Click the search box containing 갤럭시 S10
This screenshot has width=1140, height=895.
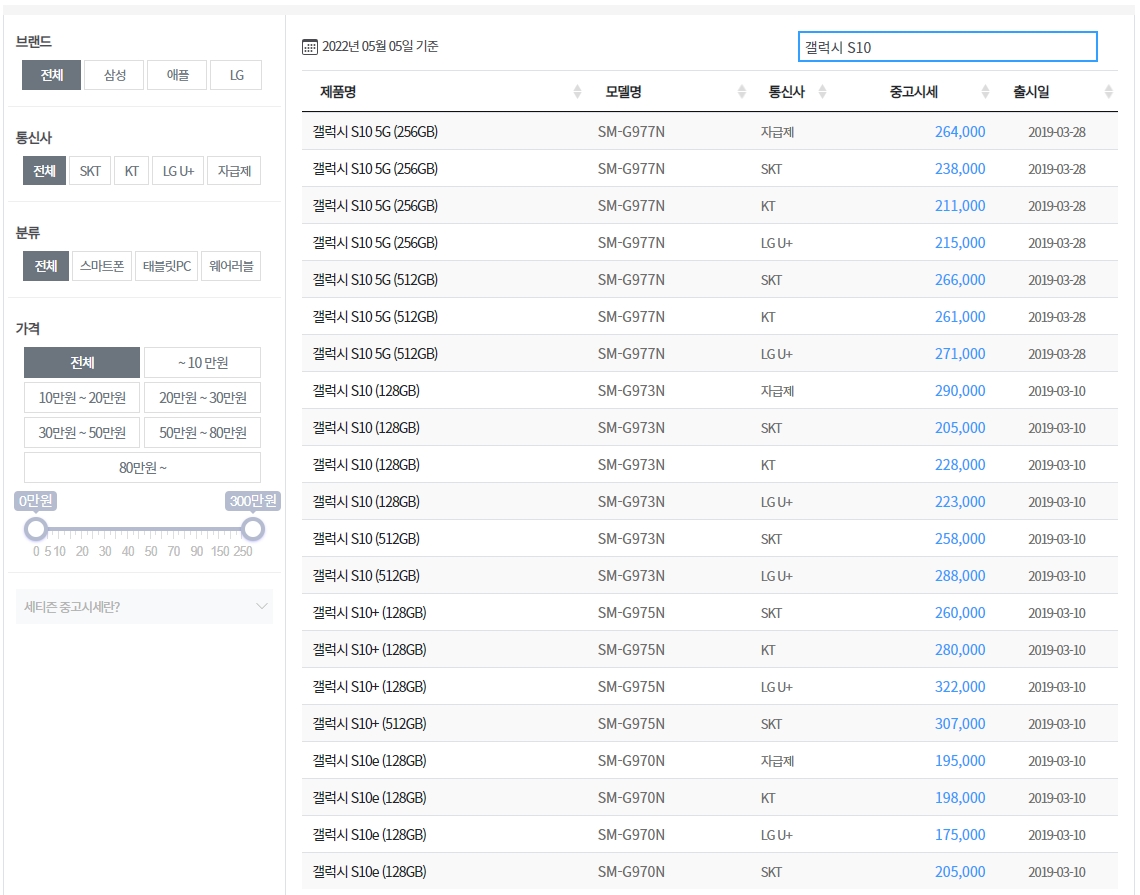click(947, 47)
